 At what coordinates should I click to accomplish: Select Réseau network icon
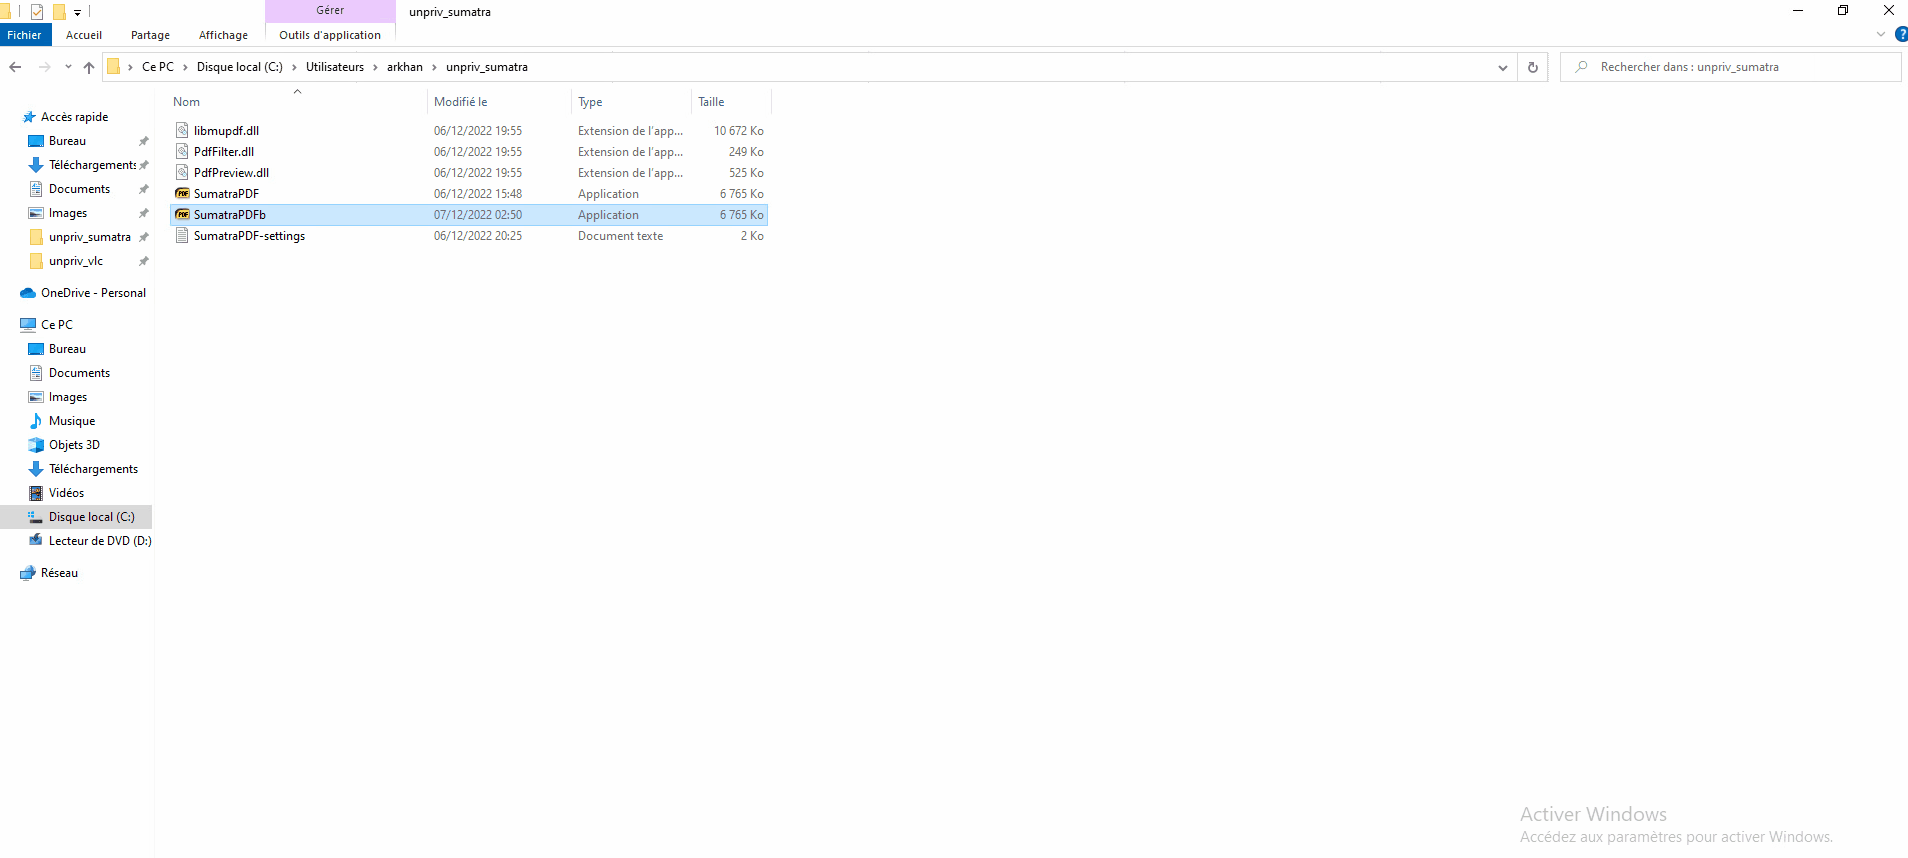pyautogui.click(x=28, y=573)
